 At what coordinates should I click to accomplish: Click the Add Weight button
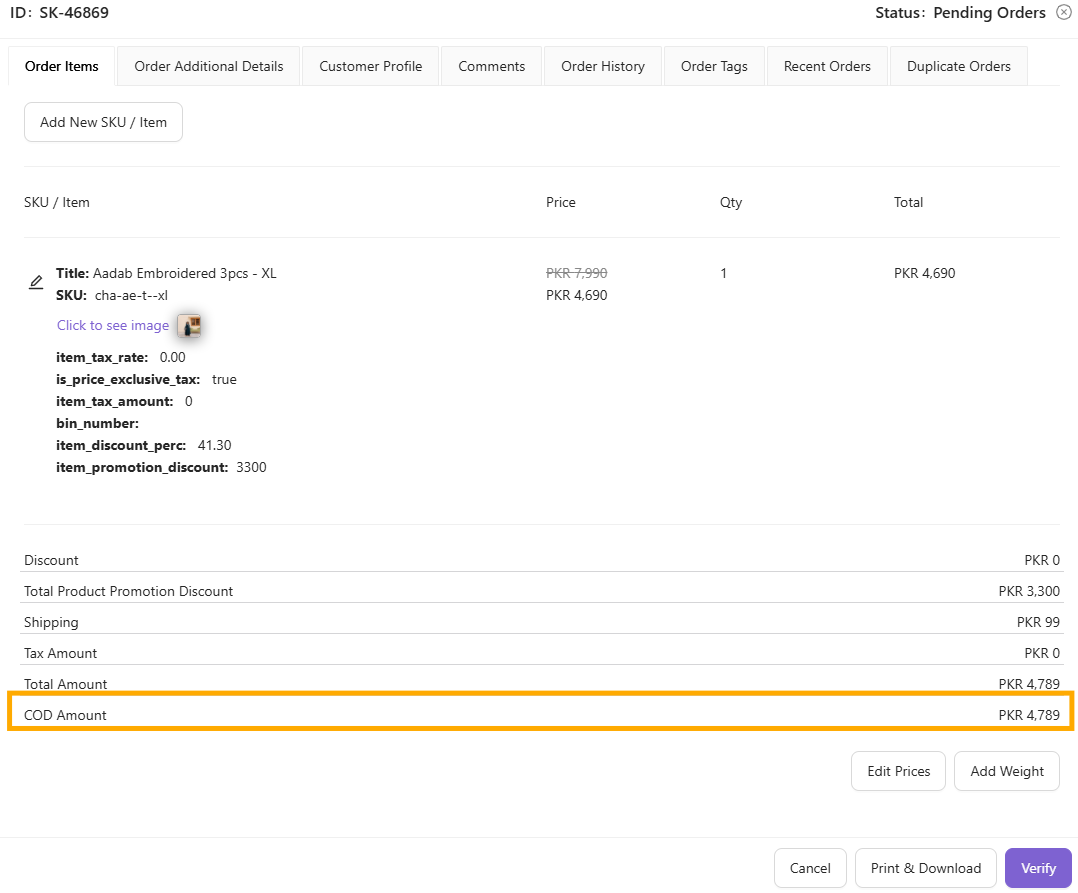tap(1007, 771)
